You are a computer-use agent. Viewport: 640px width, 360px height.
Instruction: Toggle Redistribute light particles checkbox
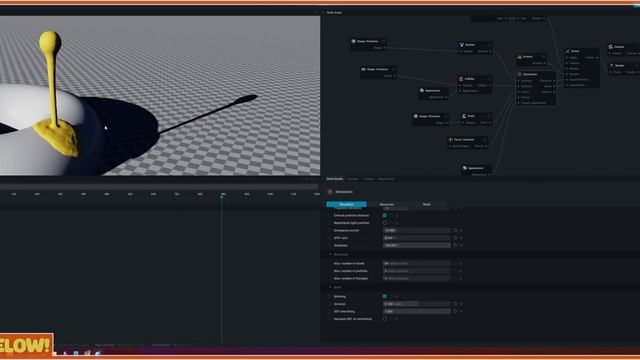click(384, 223)
